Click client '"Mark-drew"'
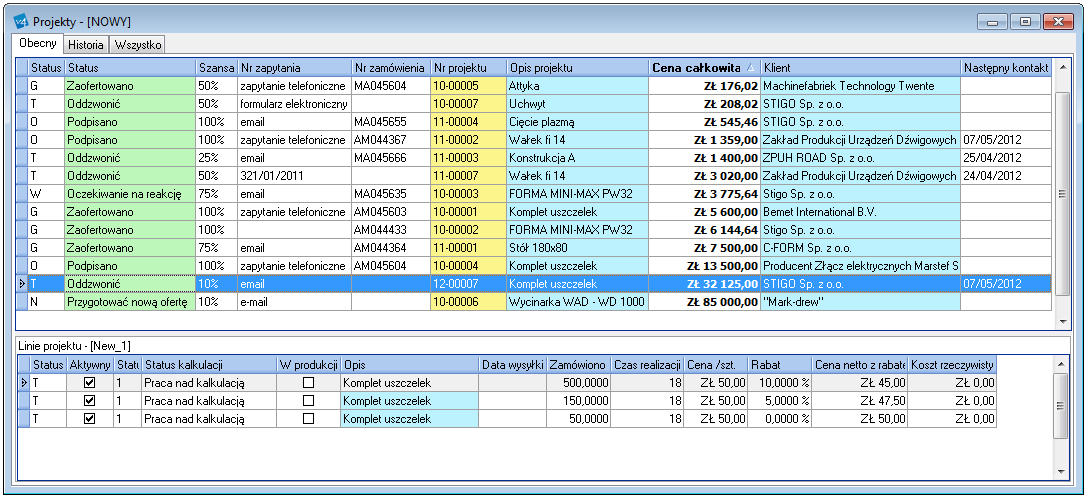The width and height of the screenshot is (1088, 499). click(860, 302)
